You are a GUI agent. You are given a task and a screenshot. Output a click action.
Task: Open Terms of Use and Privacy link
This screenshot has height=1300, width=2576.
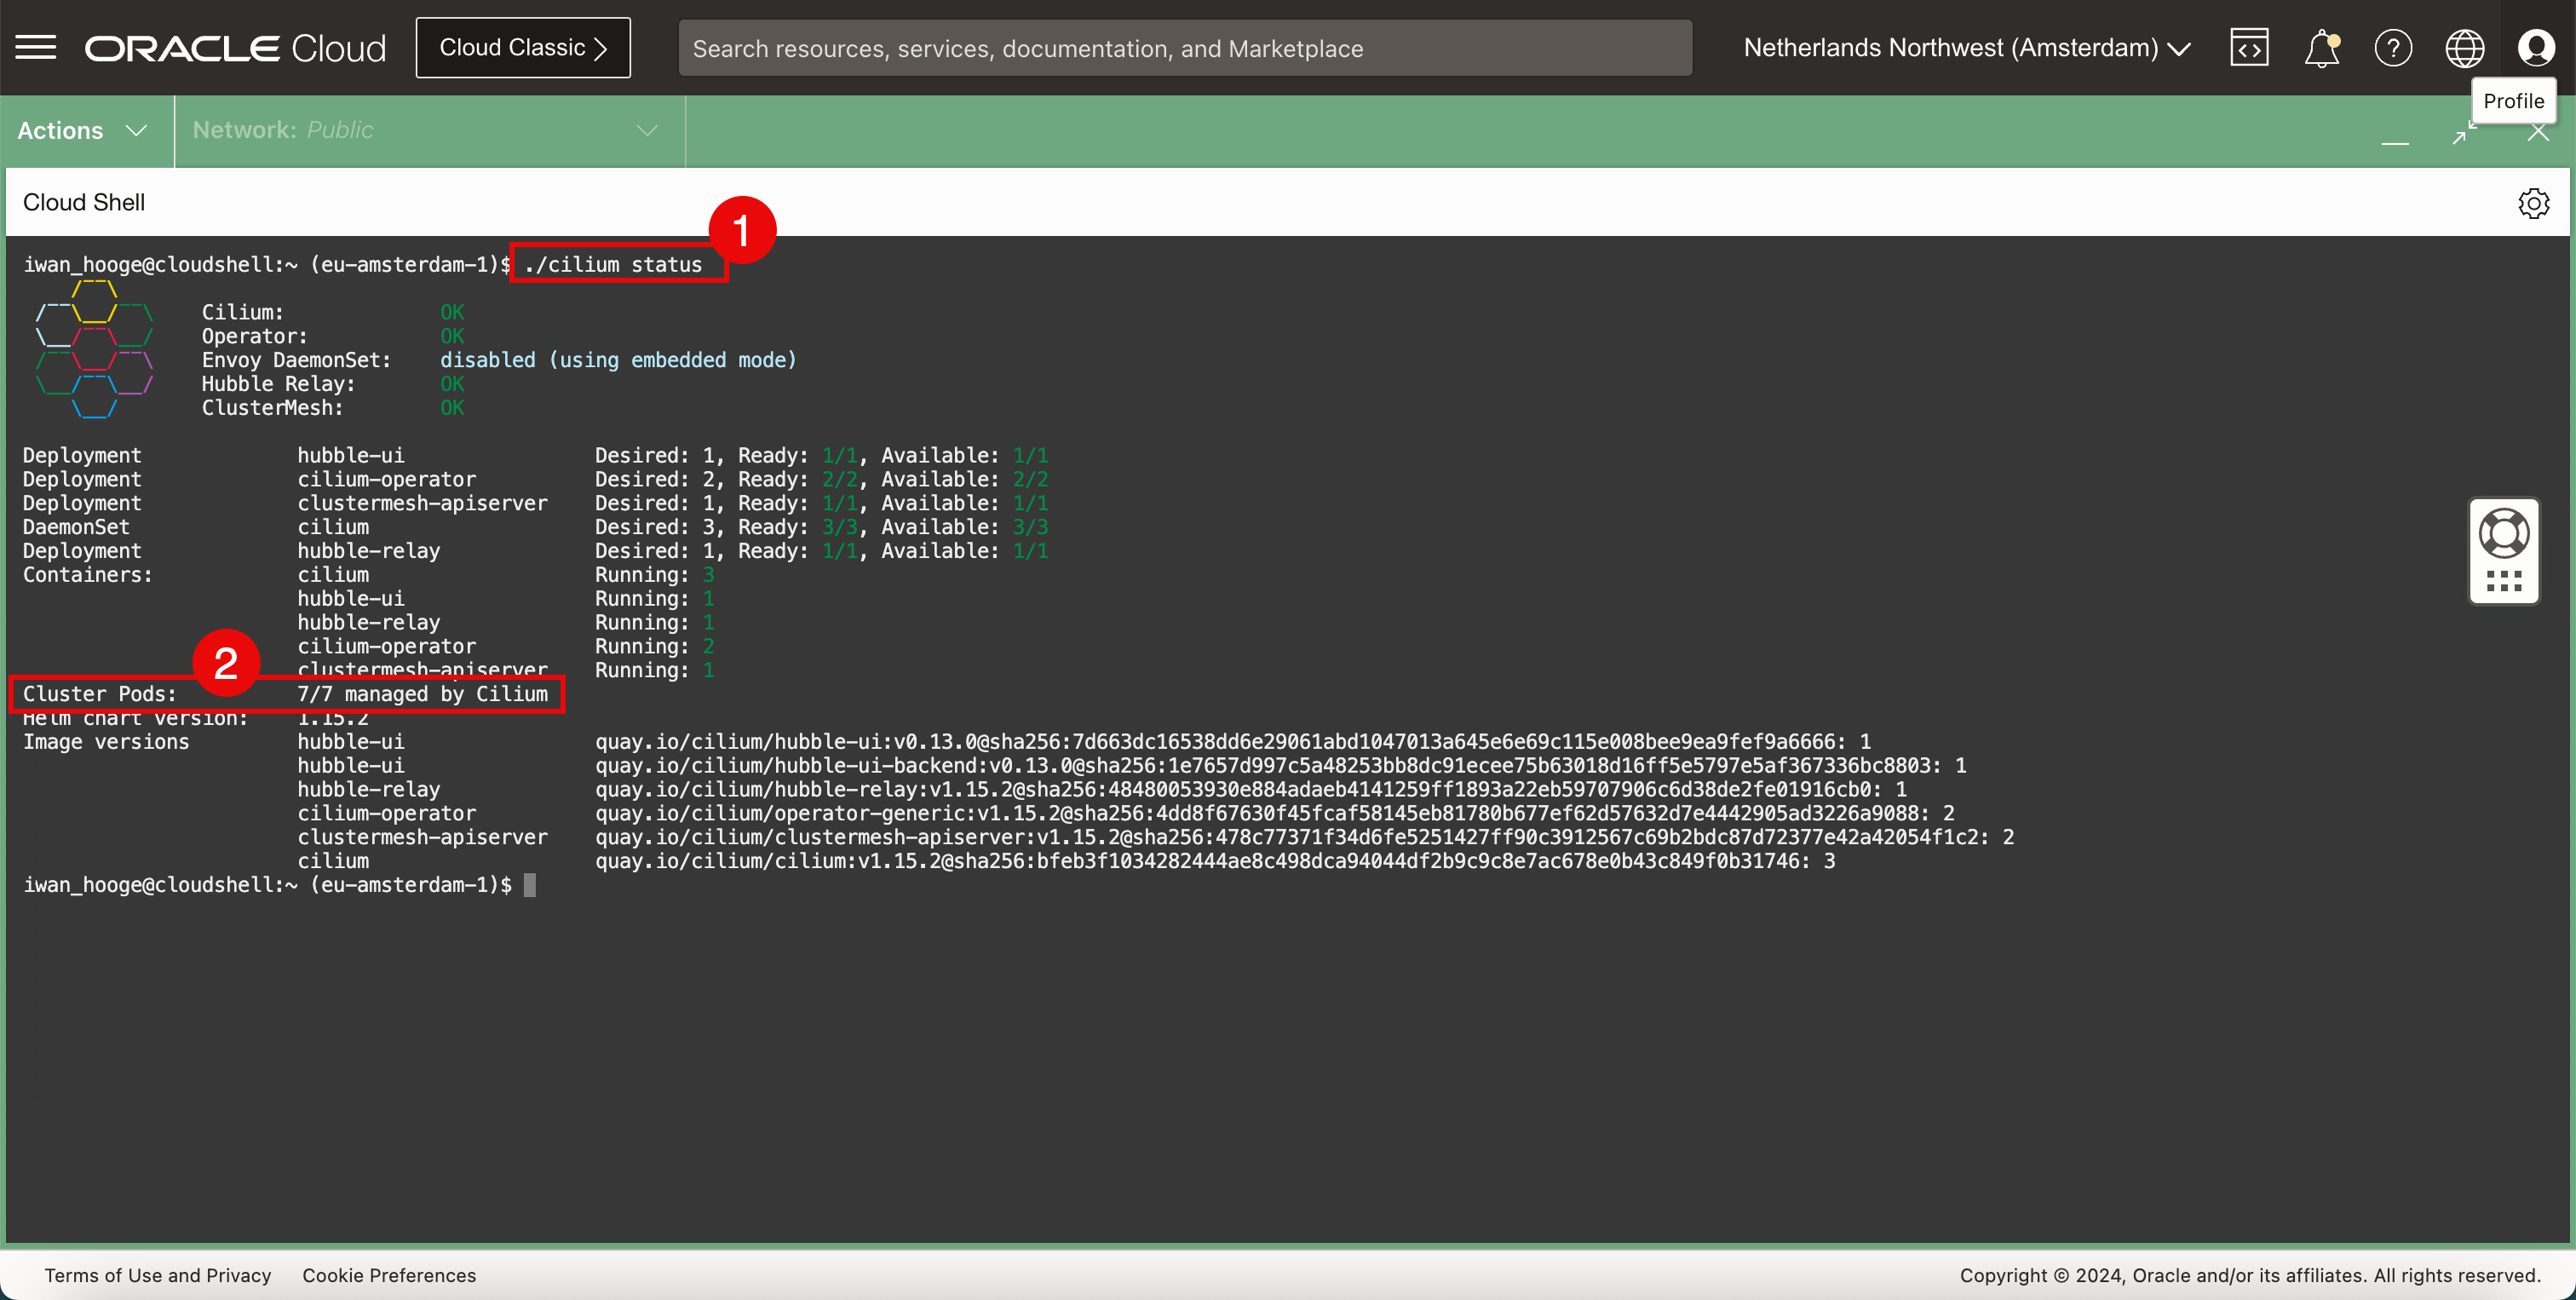158,1275
